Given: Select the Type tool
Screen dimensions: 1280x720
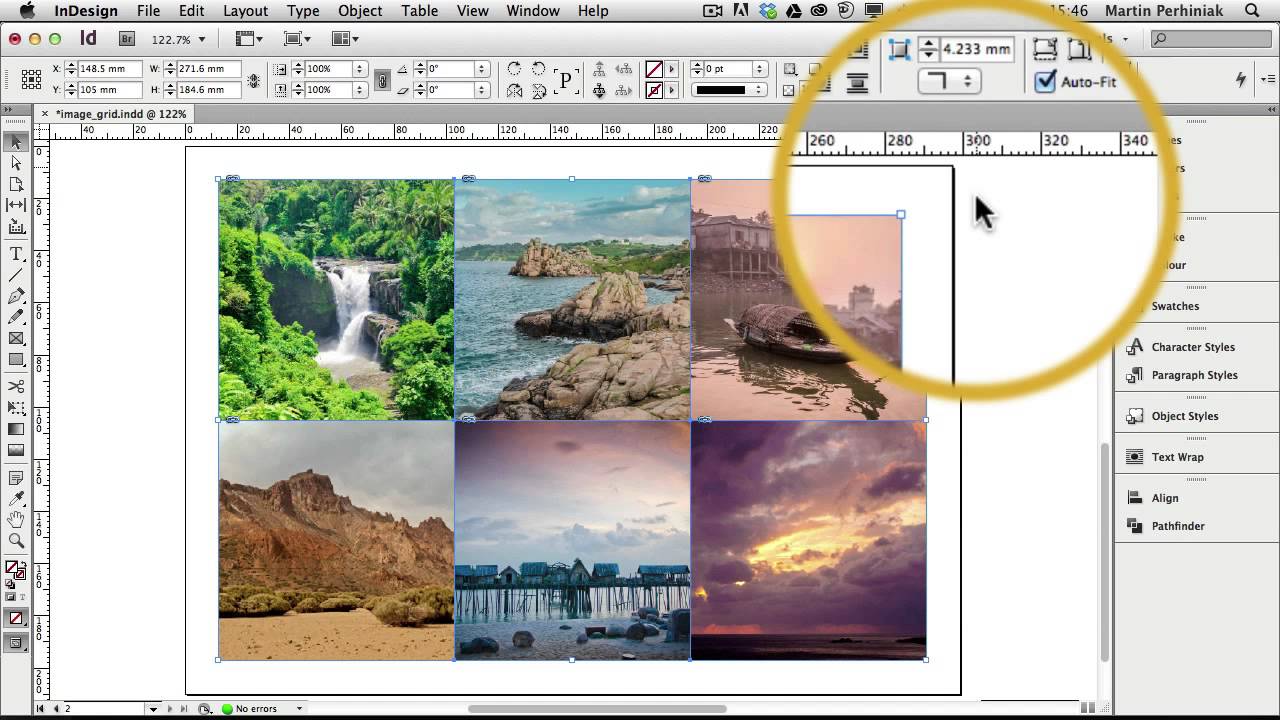Looking at the screenshot, I should pos(16,254).
